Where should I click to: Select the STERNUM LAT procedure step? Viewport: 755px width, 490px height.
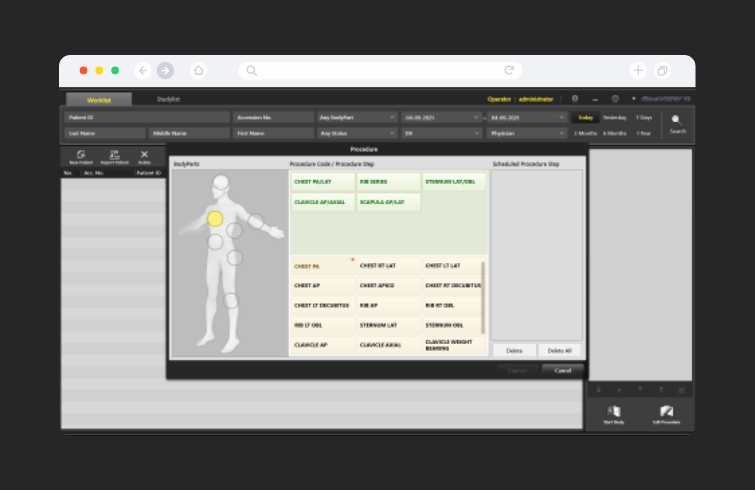tap(388, 325)
